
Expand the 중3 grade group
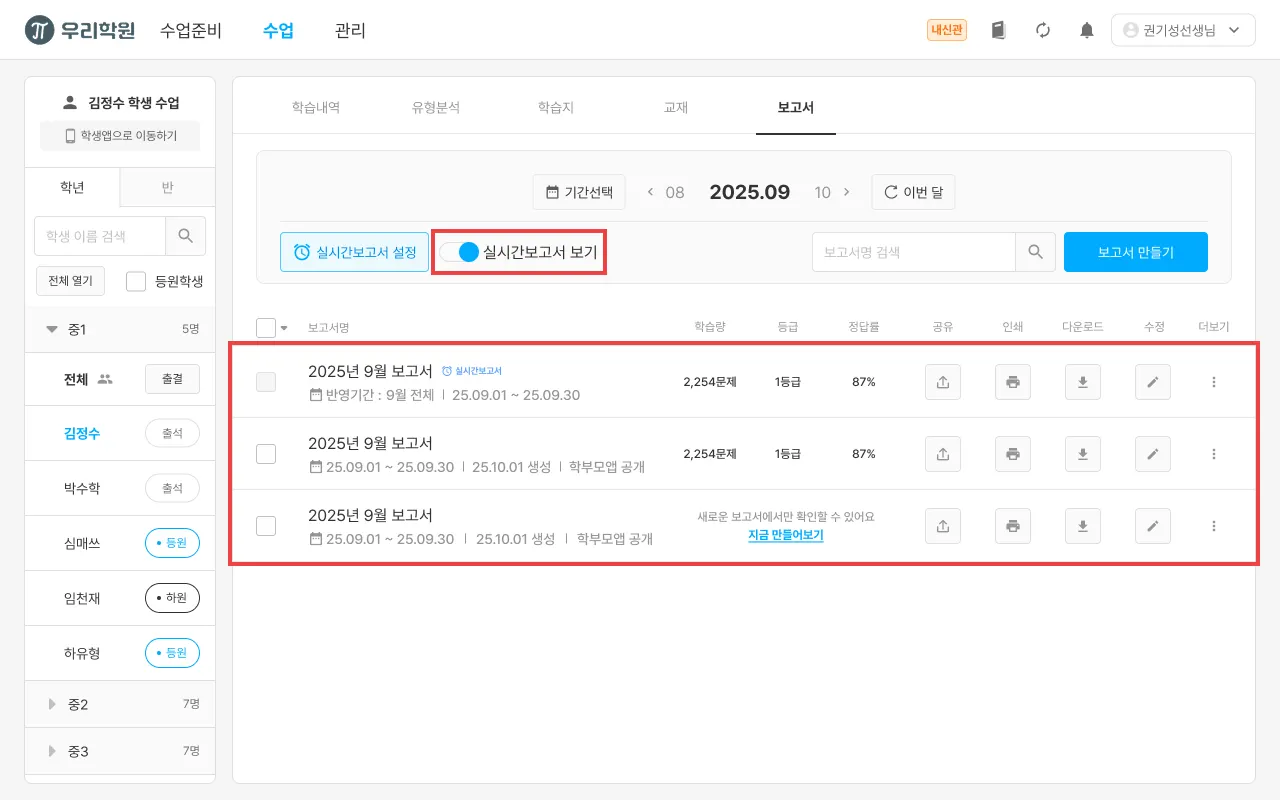52,751
